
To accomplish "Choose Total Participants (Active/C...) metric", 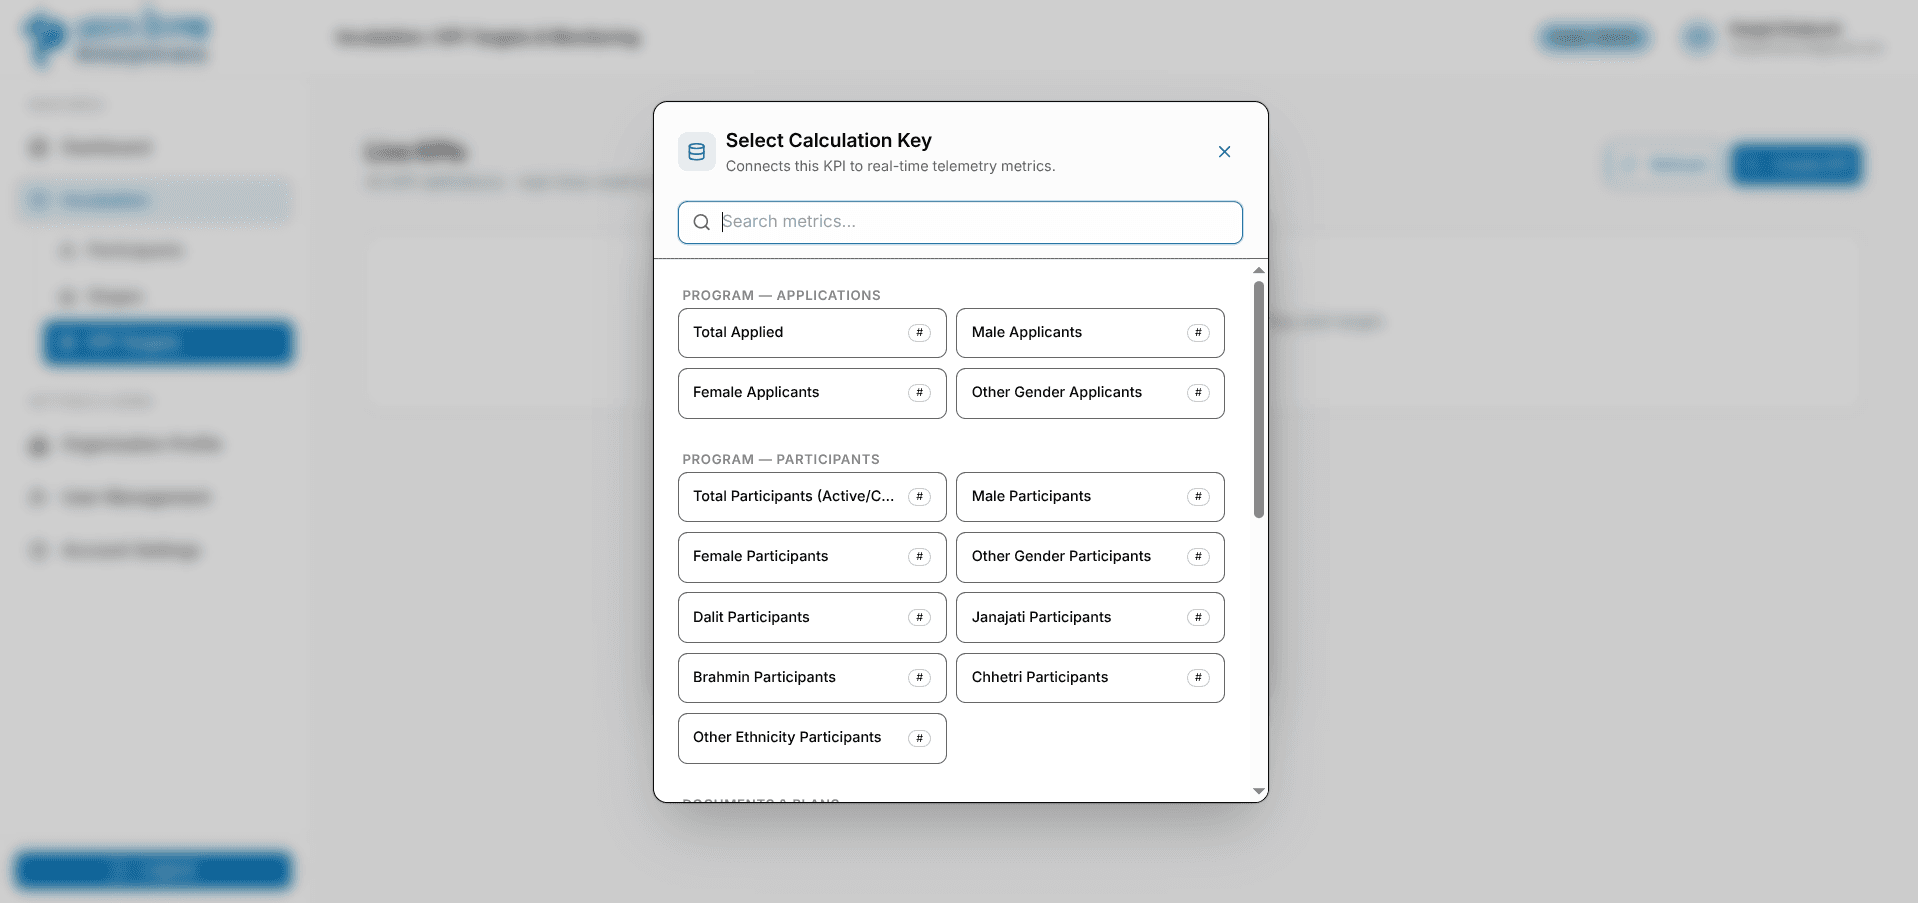I will (x=812, y=497).
